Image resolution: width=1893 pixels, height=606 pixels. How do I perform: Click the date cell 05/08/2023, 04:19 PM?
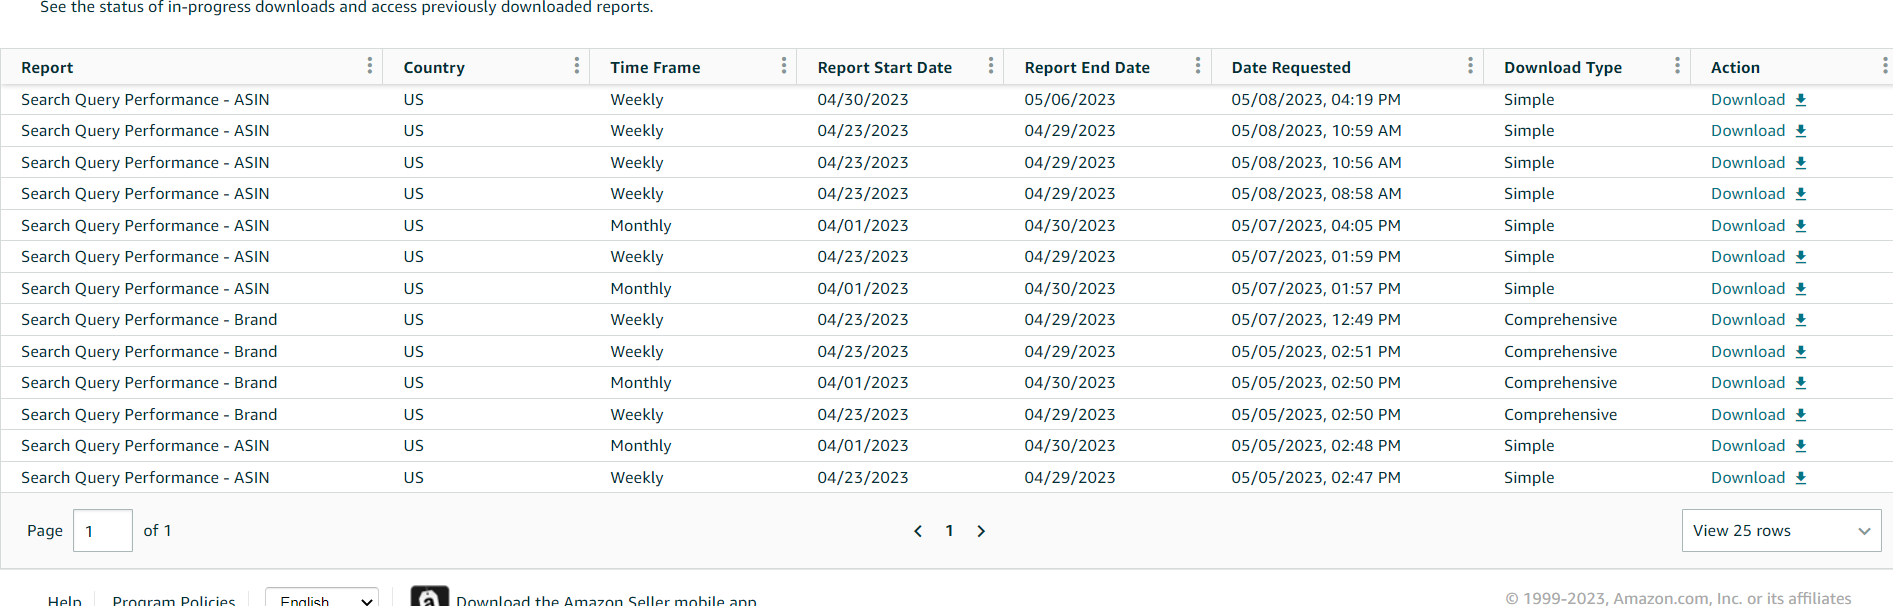pos(1316,100)
